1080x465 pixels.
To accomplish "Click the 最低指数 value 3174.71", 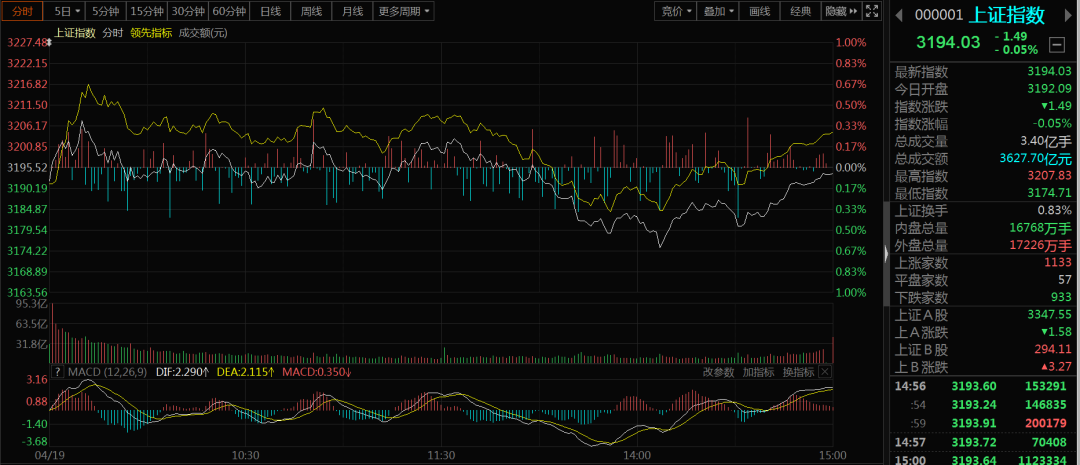I will pos(1049,193).
